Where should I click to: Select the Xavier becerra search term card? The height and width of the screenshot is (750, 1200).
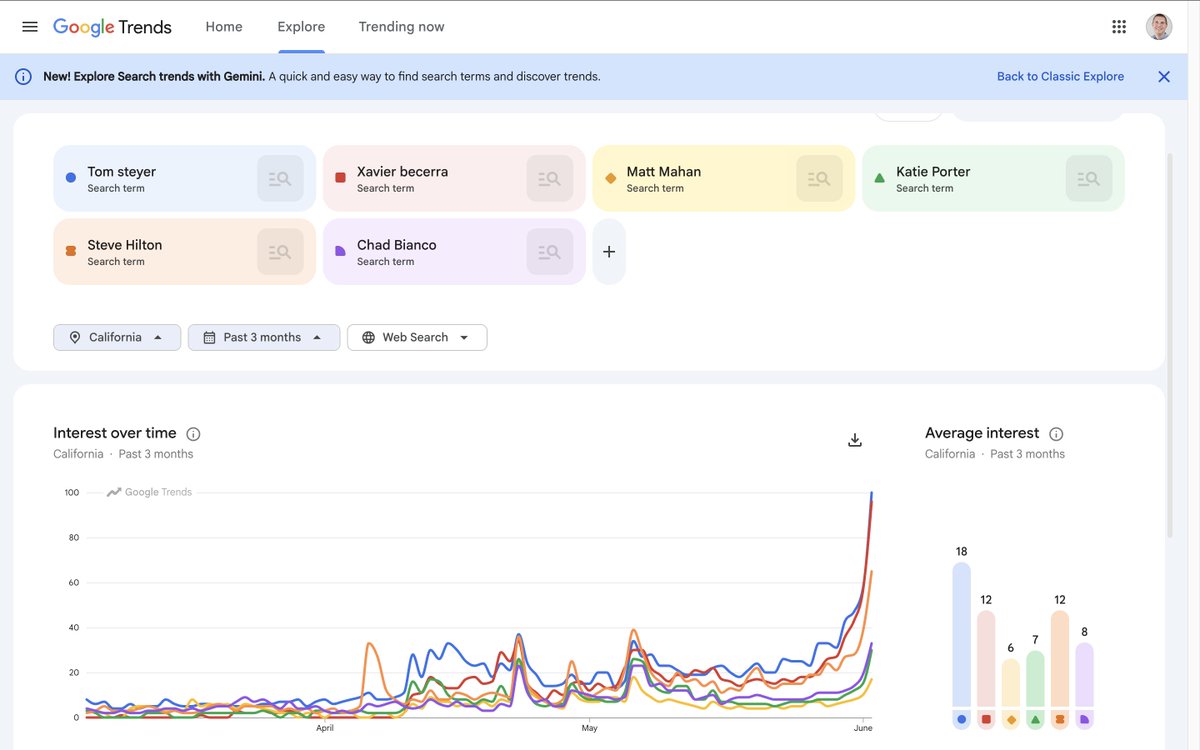click(454, 179)
